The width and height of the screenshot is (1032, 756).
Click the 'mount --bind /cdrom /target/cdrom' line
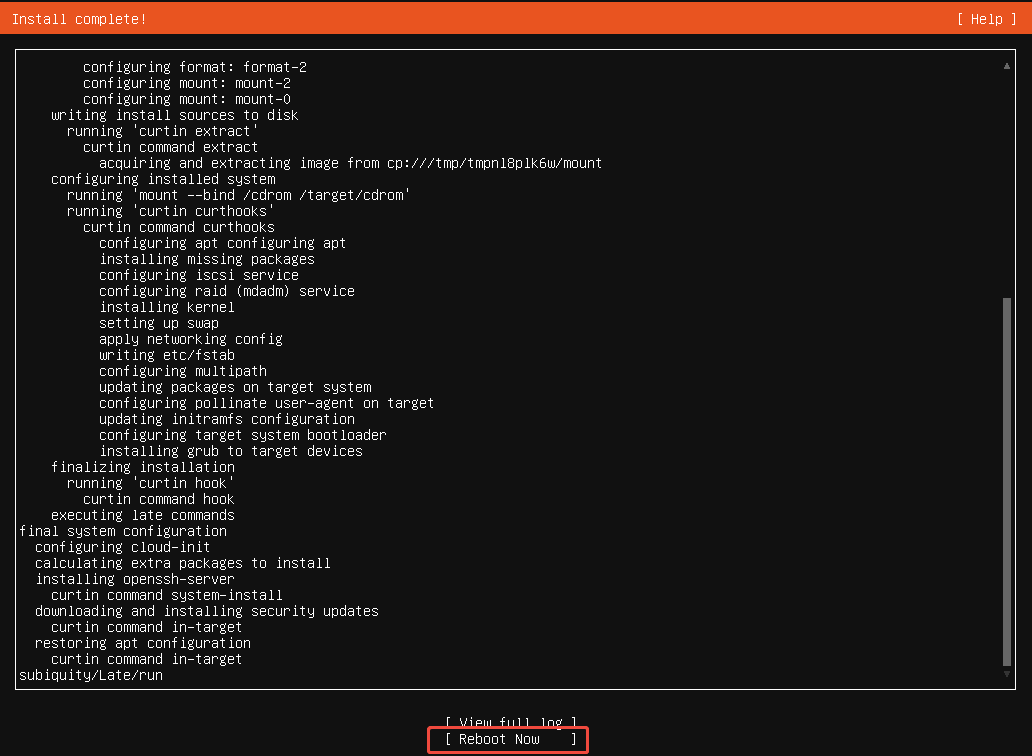tap(238, 195)
